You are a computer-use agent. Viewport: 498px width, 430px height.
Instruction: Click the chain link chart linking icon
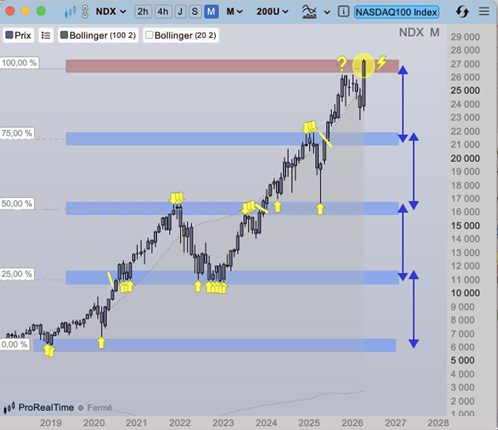point(85,12)
